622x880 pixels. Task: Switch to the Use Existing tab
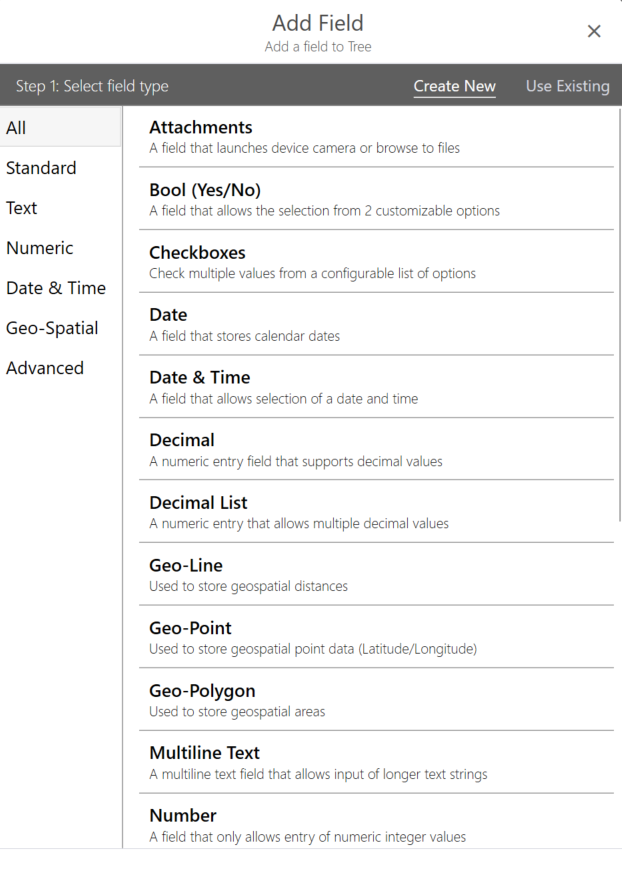point(567,86)
